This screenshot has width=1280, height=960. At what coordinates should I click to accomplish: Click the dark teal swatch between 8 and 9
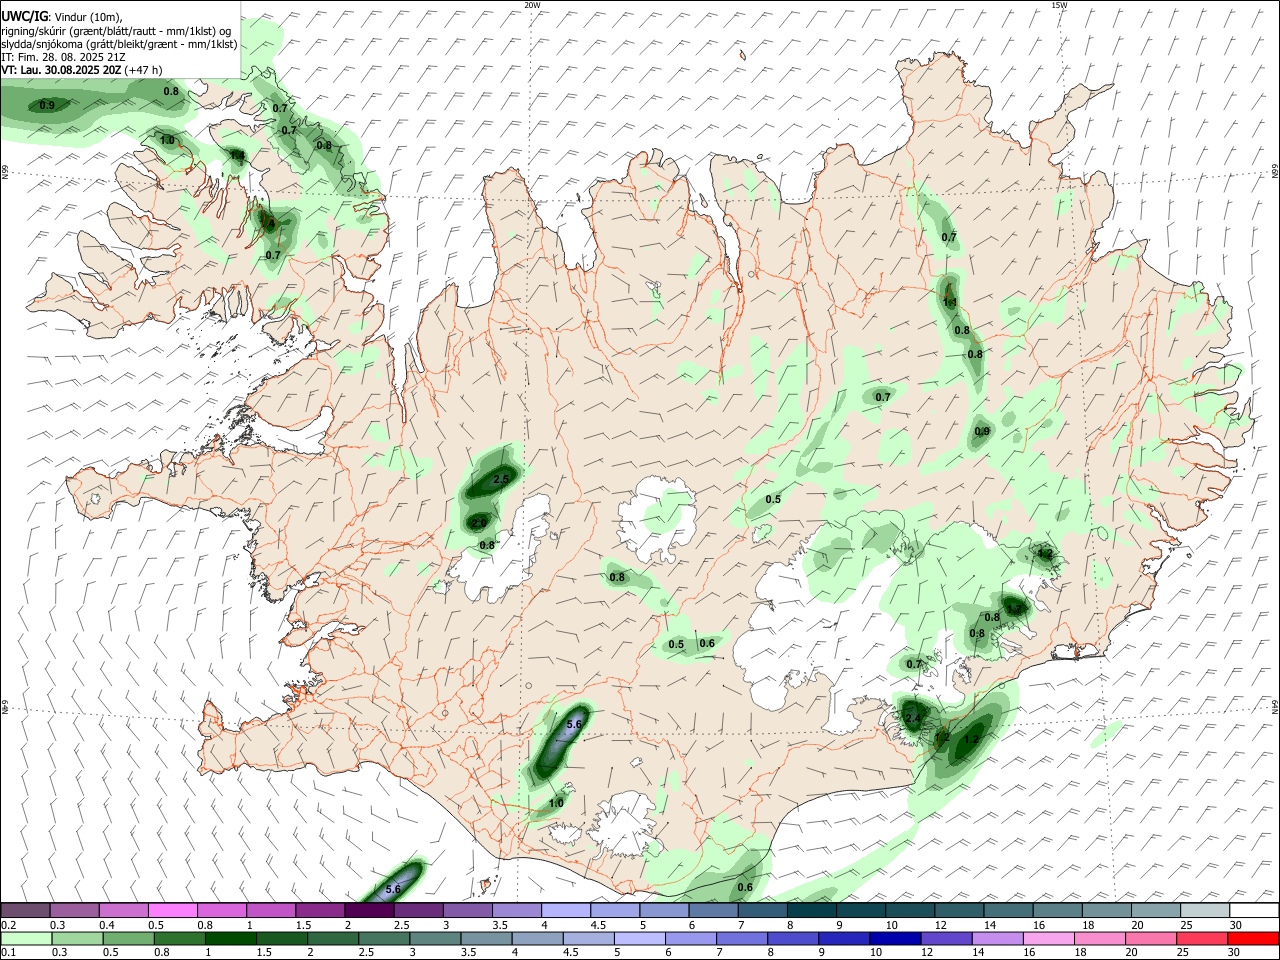click(x=811, y=910)
